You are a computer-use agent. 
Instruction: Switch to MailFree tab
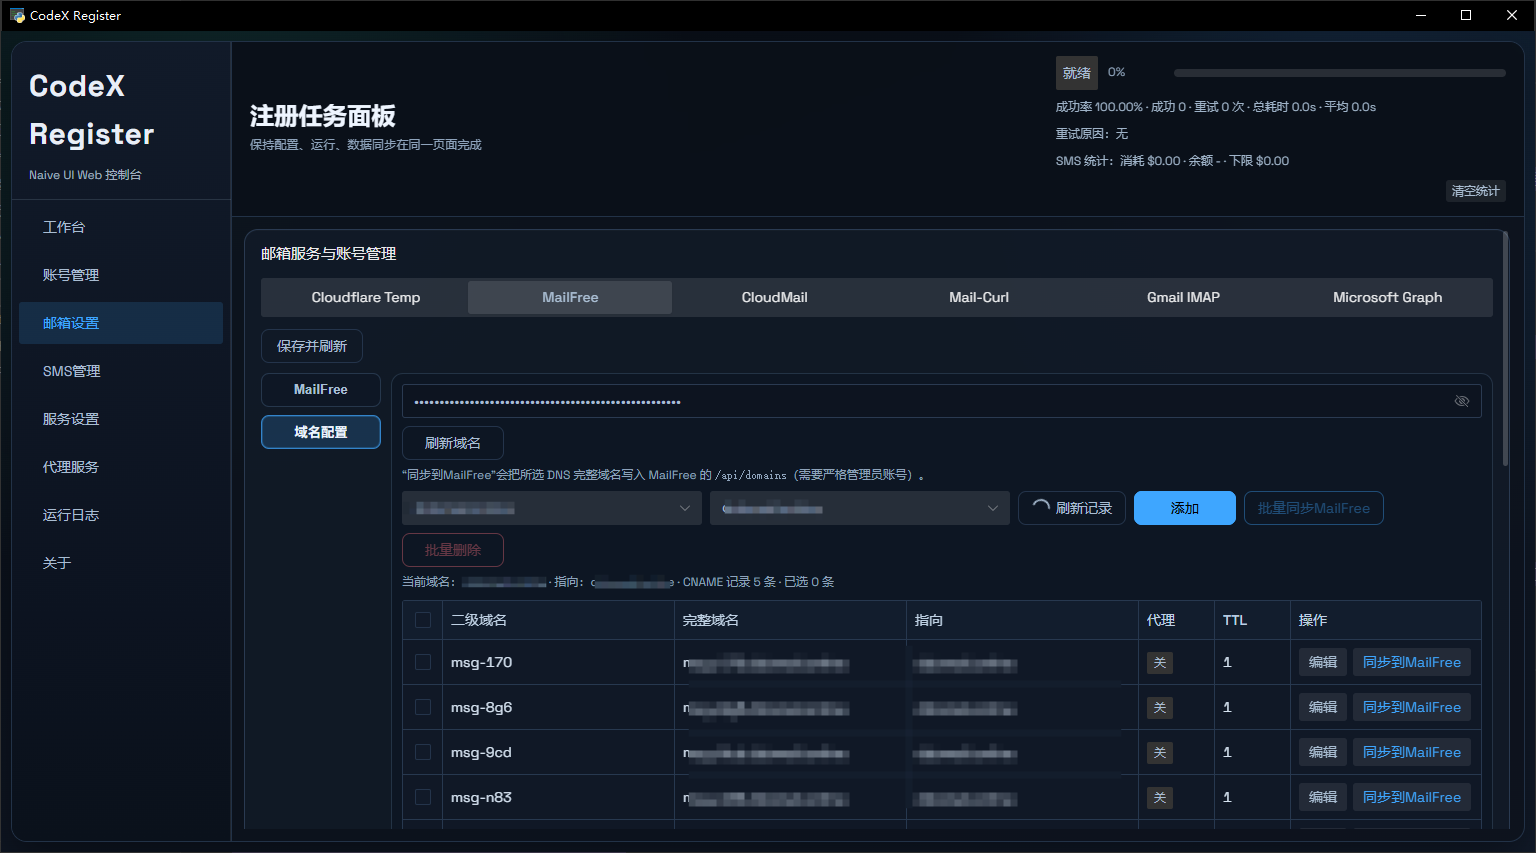pyautogui.click(x=570, y=297)
